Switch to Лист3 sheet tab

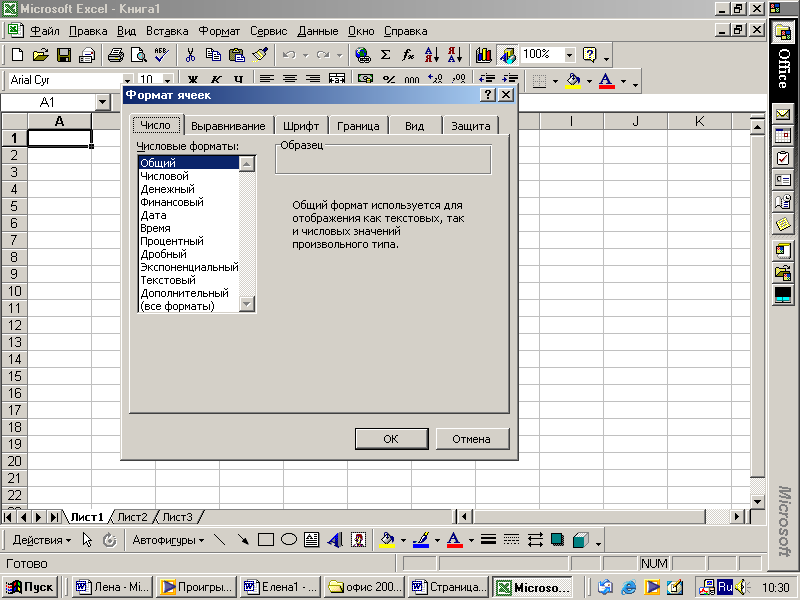(x=177, y=517)
